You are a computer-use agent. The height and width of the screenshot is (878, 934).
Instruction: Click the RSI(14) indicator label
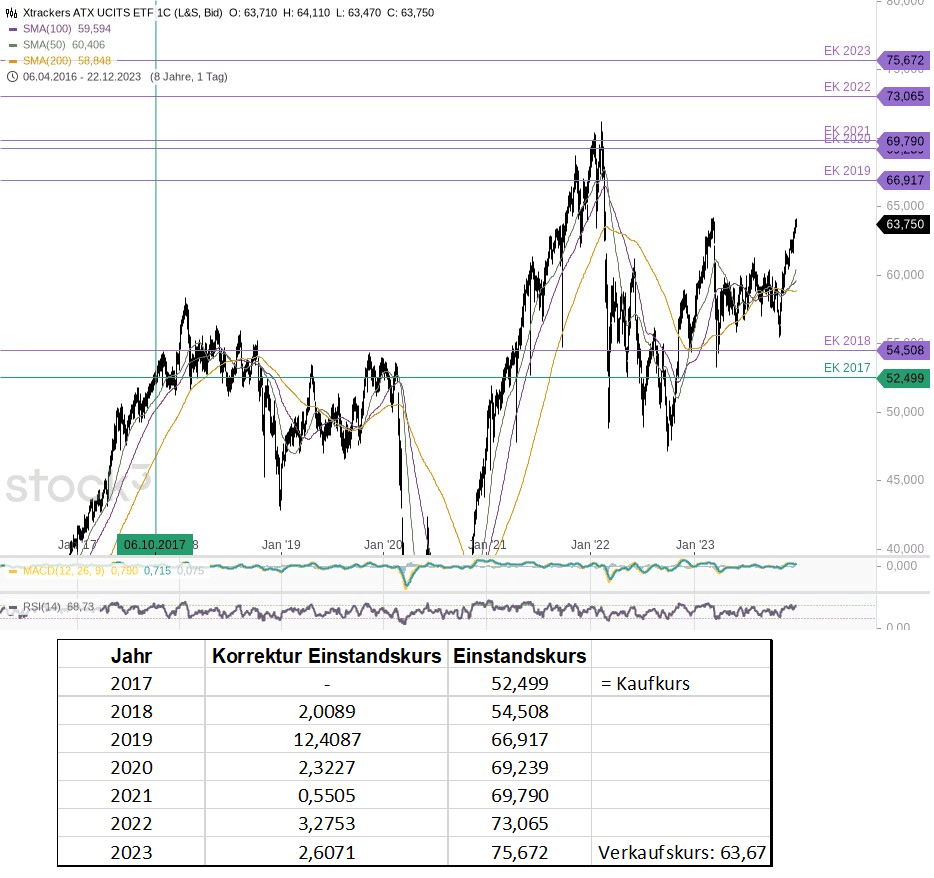[42, 606]
